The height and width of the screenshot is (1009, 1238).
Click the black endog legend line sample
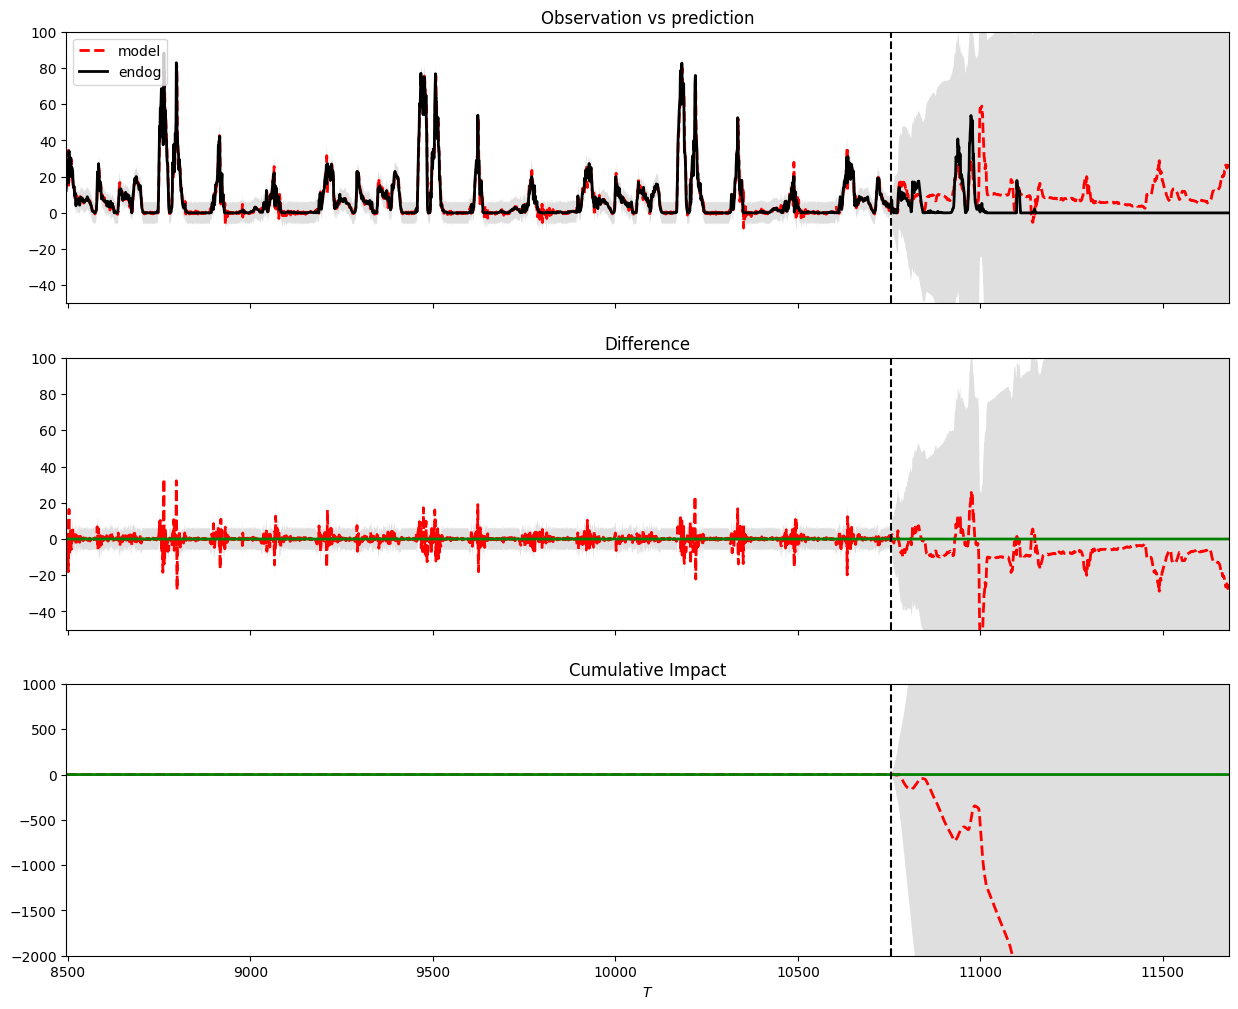tap(93, 72)
